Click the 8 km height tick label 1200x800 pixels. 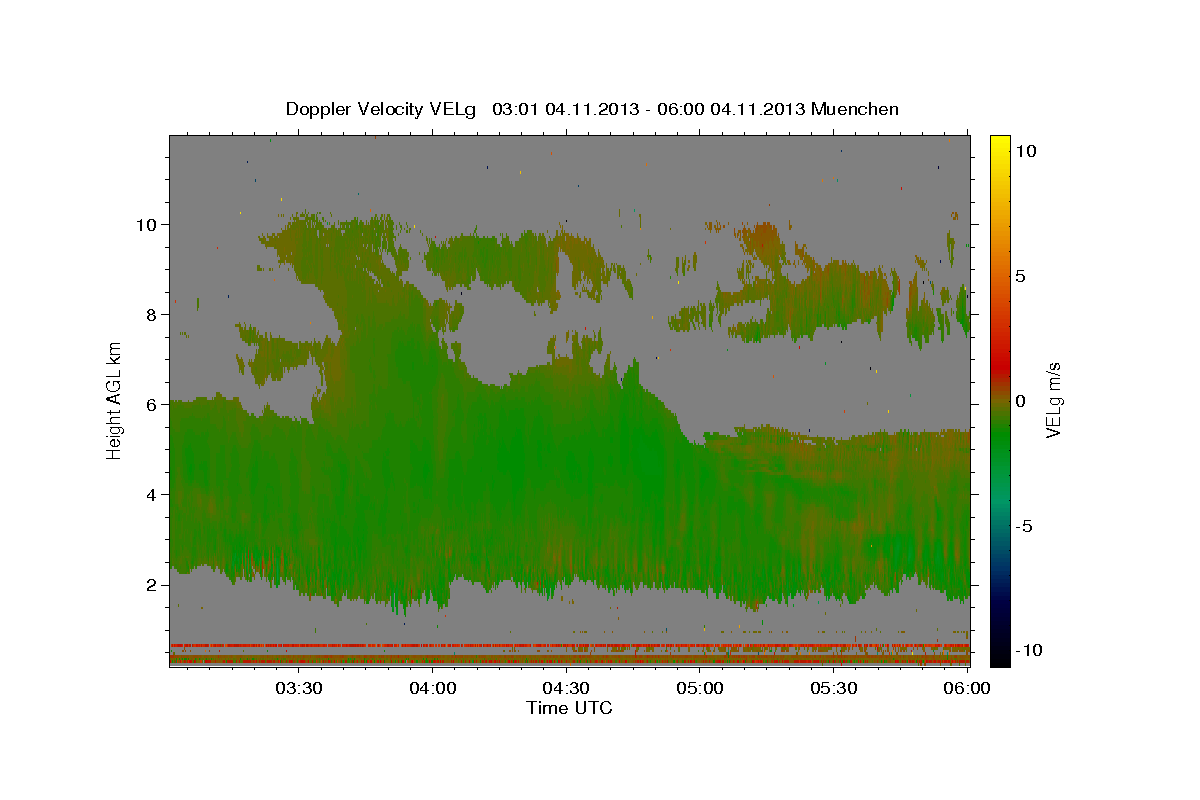coord(153,314)
